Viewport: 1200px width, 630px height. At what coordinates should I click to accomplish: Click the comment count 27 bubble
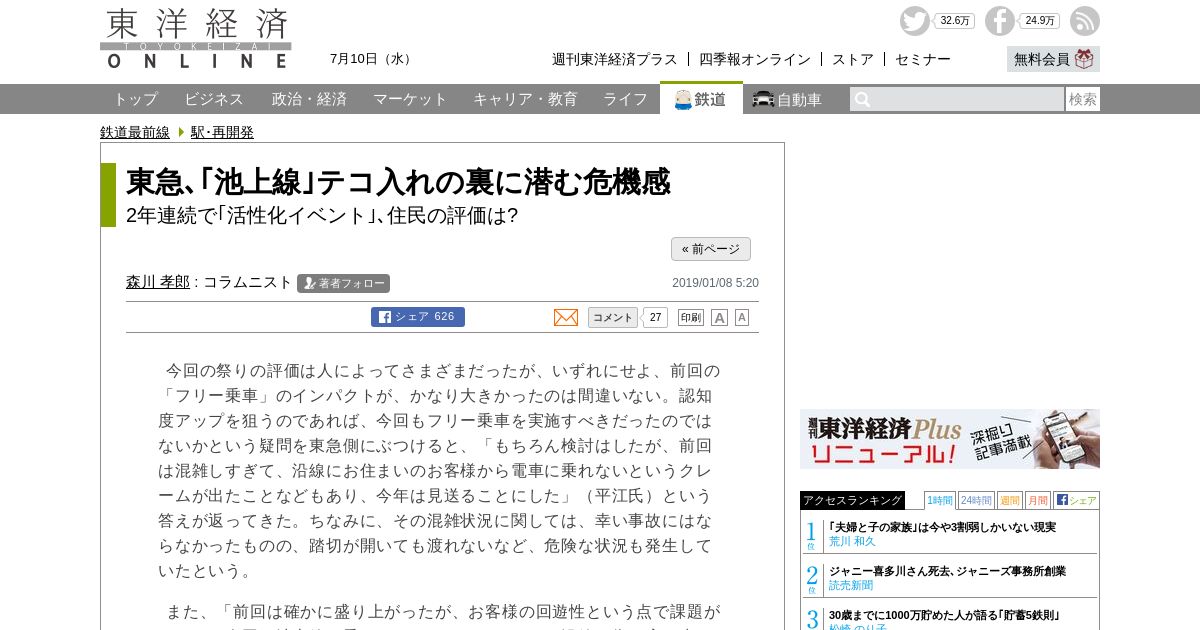click(655, 317)
